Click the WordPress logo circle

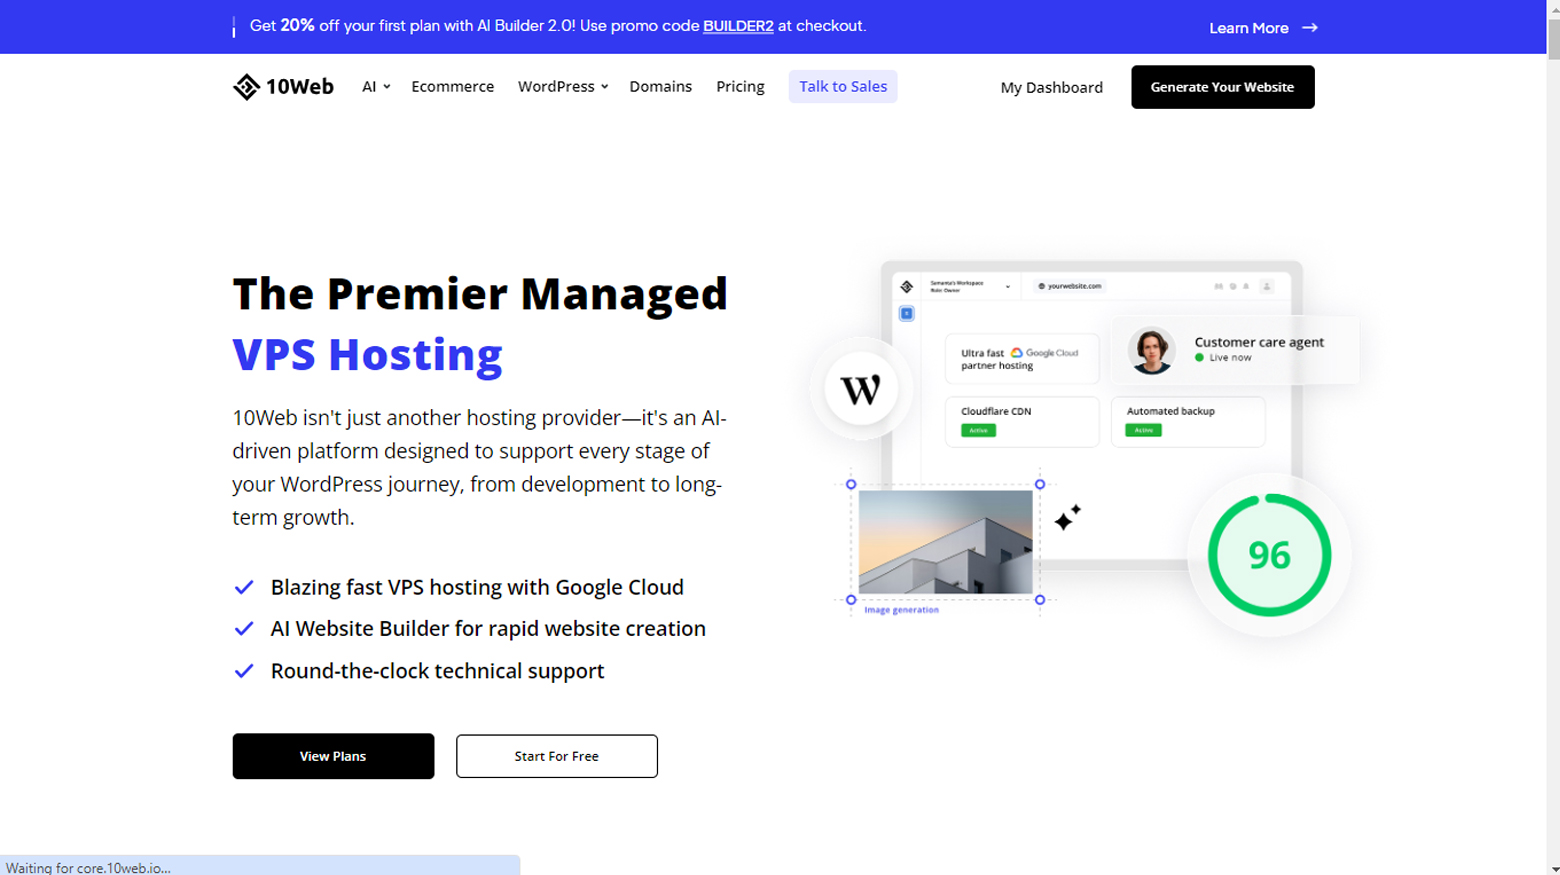tap(861, 389)
